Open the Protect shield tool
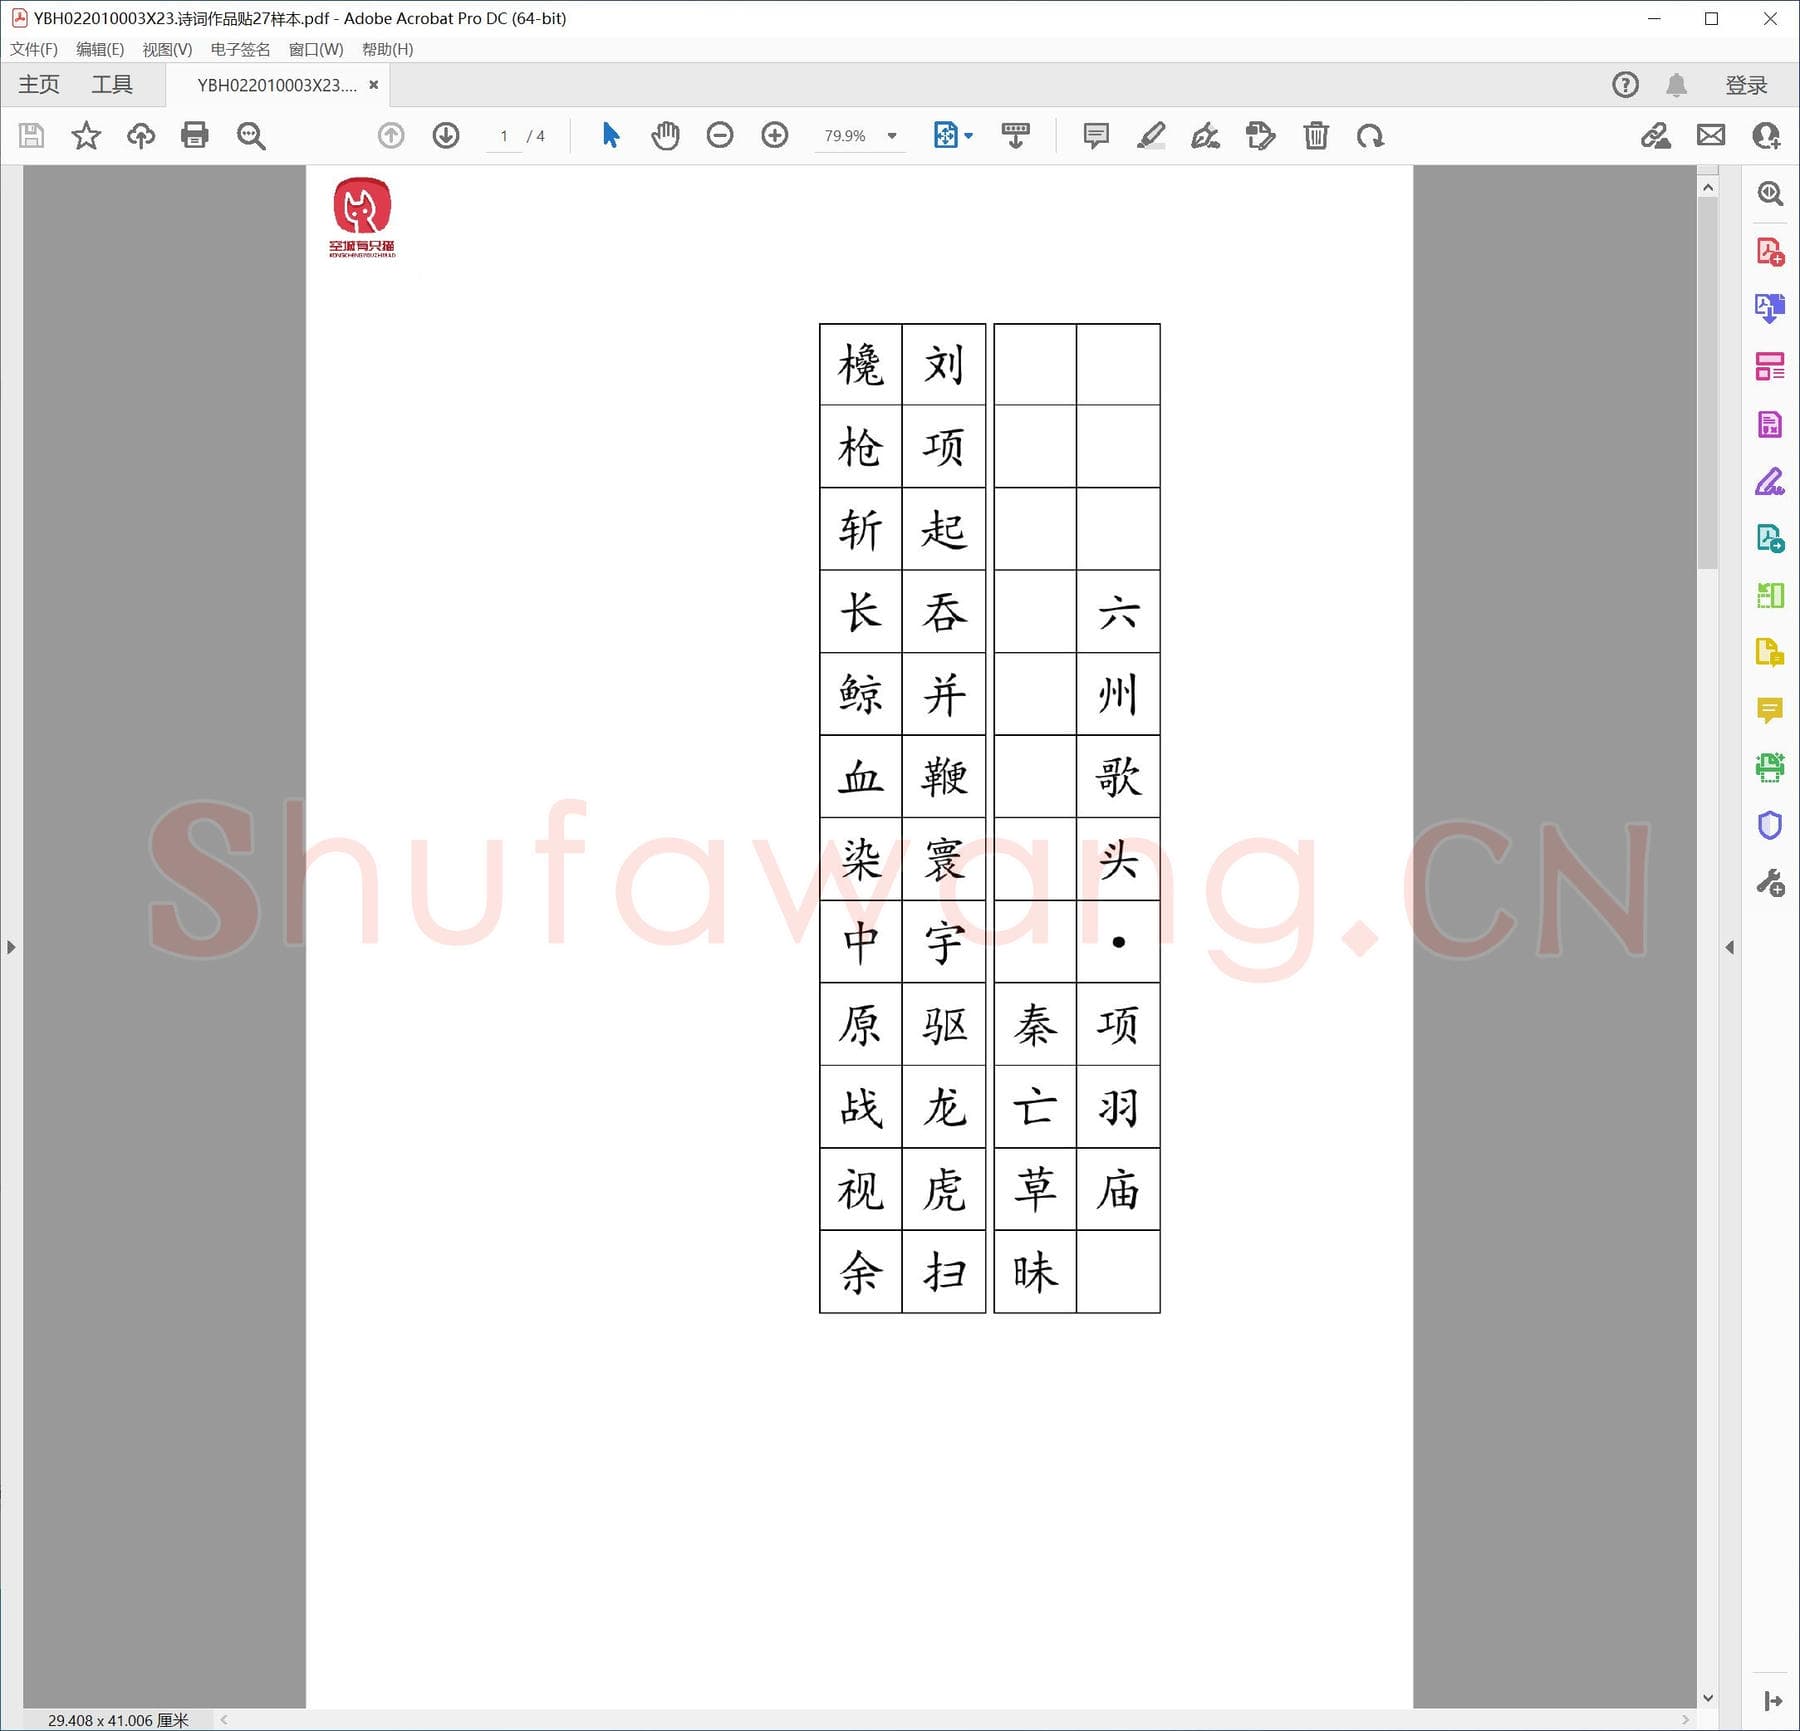The width and height of the screenshot is (1800, 1731). pyautogui.click(x=1770, y=825)
